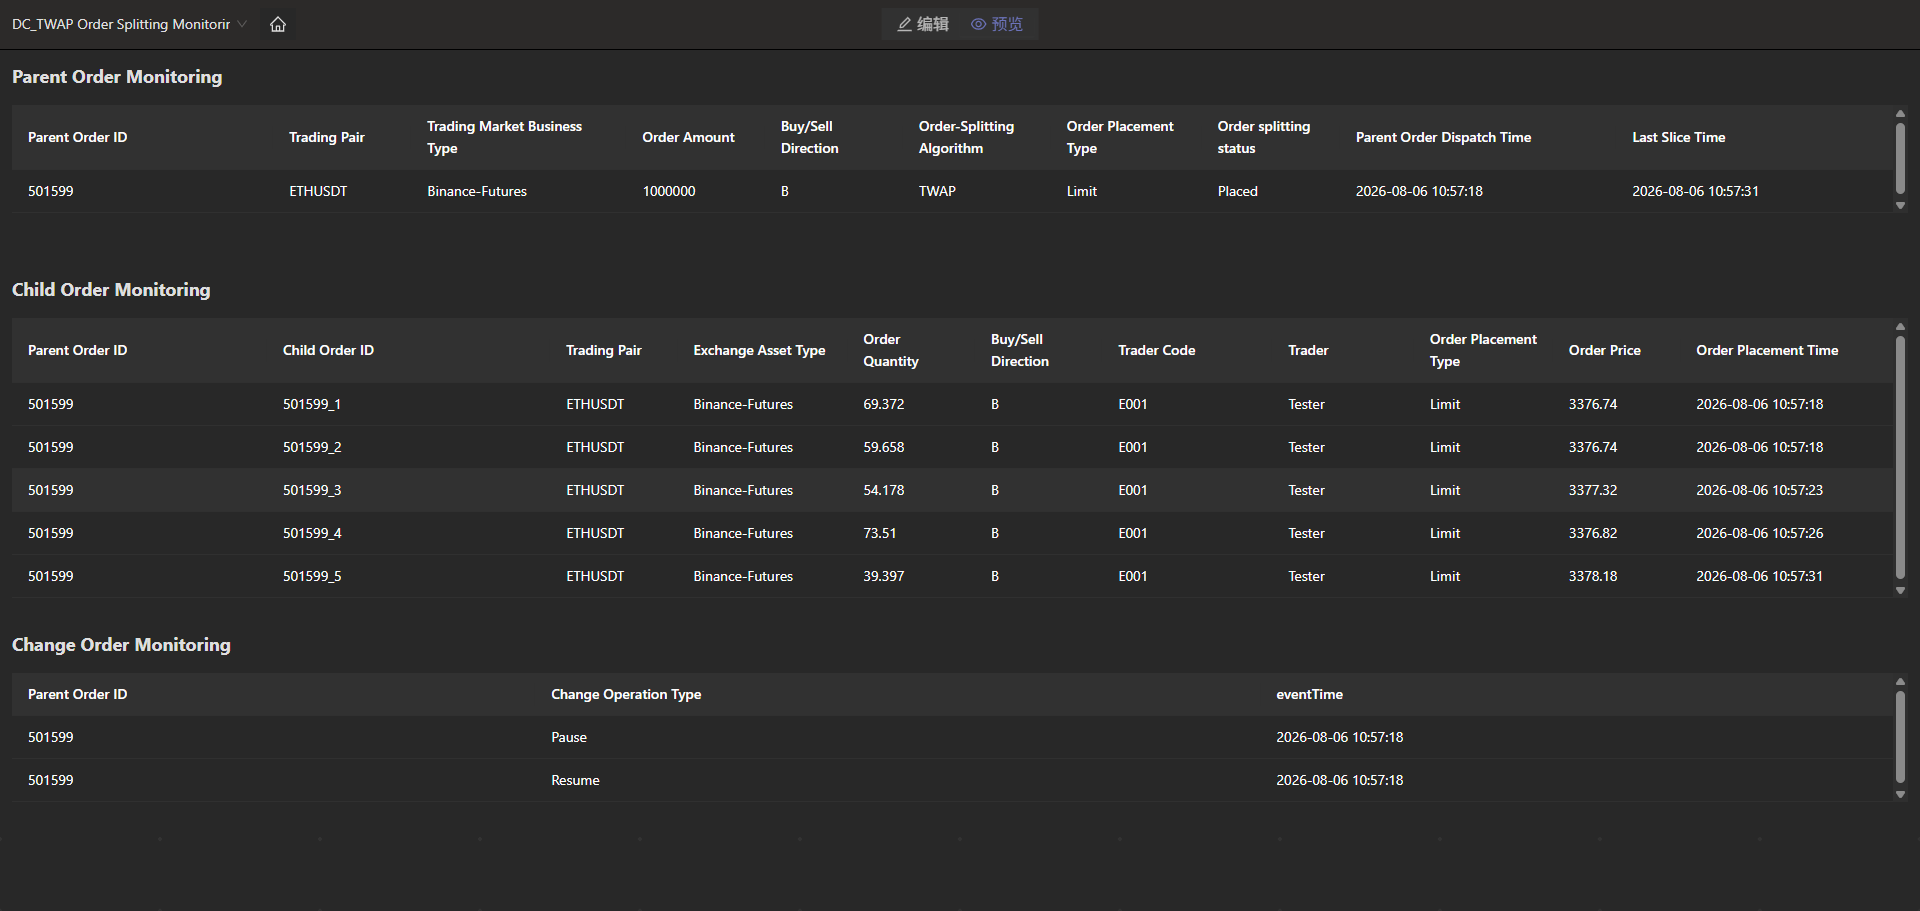Image resolution: width=1920 pixels, height=911 pixels.
Task: Select the order price 3377.32
Action: point(1592,490)
